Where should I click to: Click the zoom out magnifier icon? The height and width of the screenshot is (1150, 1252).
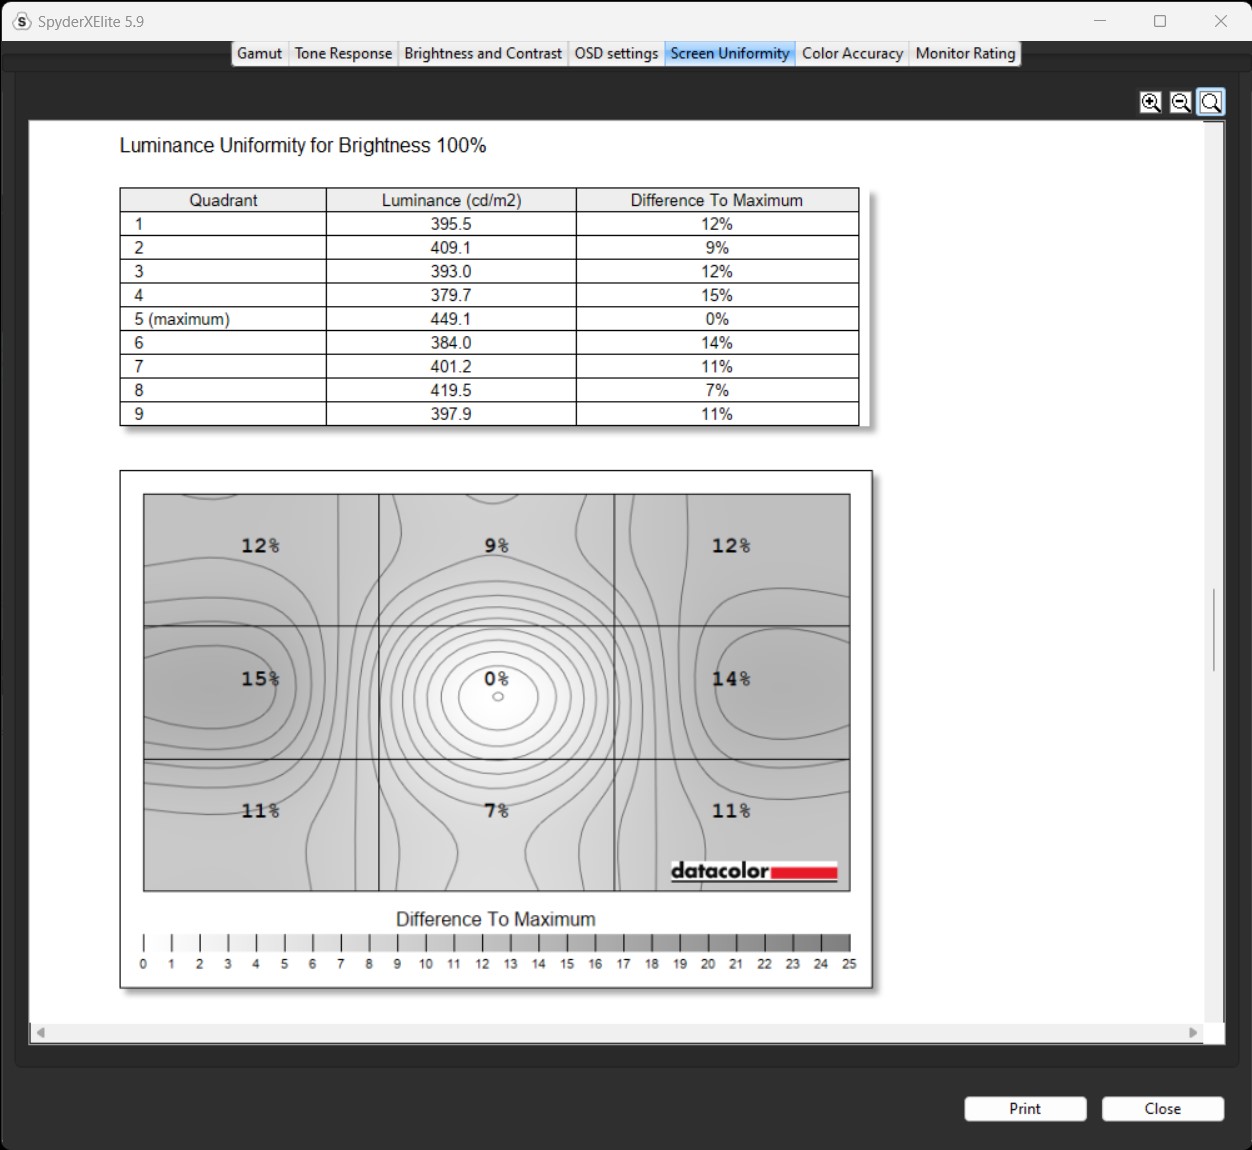(x=1180, y=102)
